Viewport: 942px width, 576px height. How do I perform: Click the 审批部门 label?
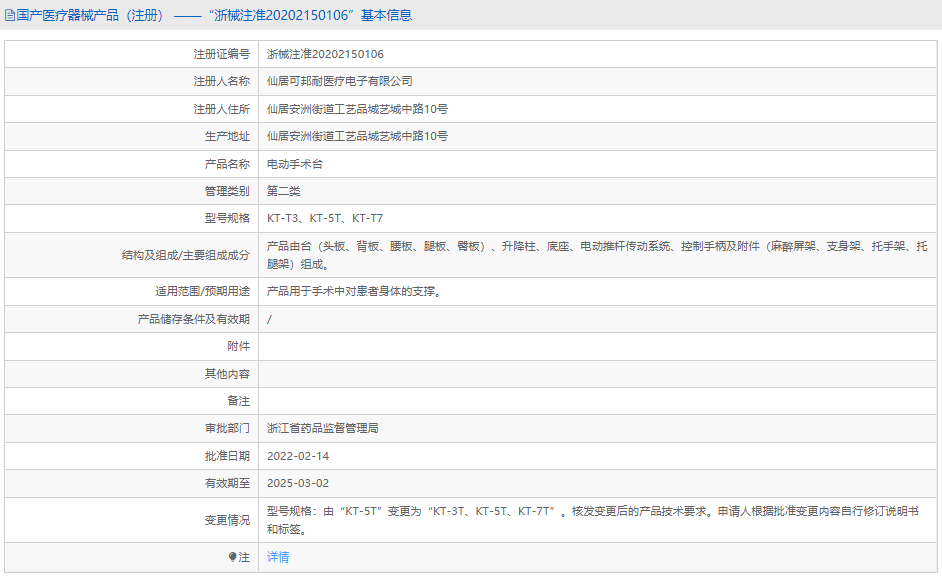tap(227, 428)
